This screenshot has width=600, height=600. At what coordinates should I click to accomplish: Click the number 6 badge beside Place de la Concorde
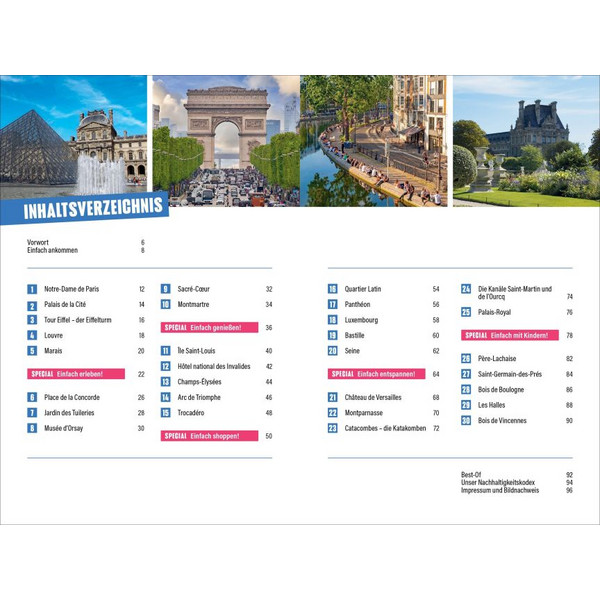pos(32,398)
